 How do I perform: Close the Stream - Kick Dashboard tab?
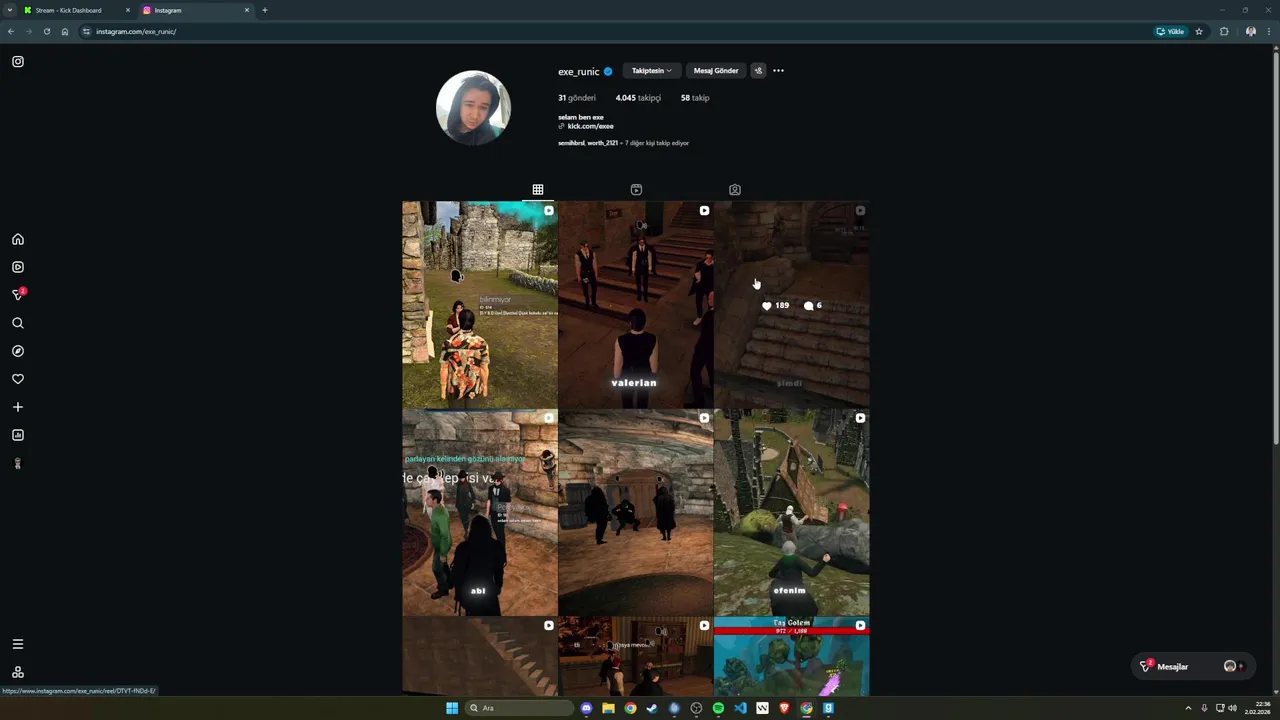[128, 10]
